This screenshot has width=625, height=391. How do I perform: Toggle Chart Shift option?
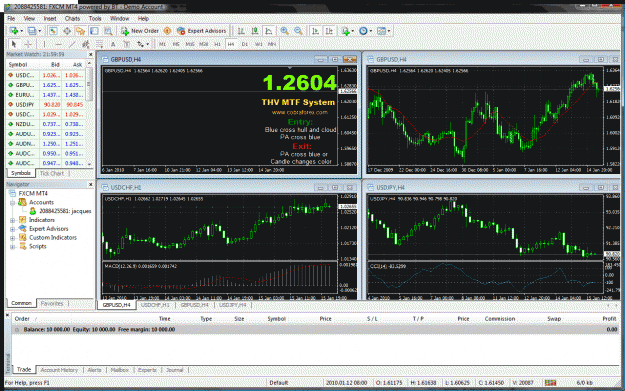(329, 31)
